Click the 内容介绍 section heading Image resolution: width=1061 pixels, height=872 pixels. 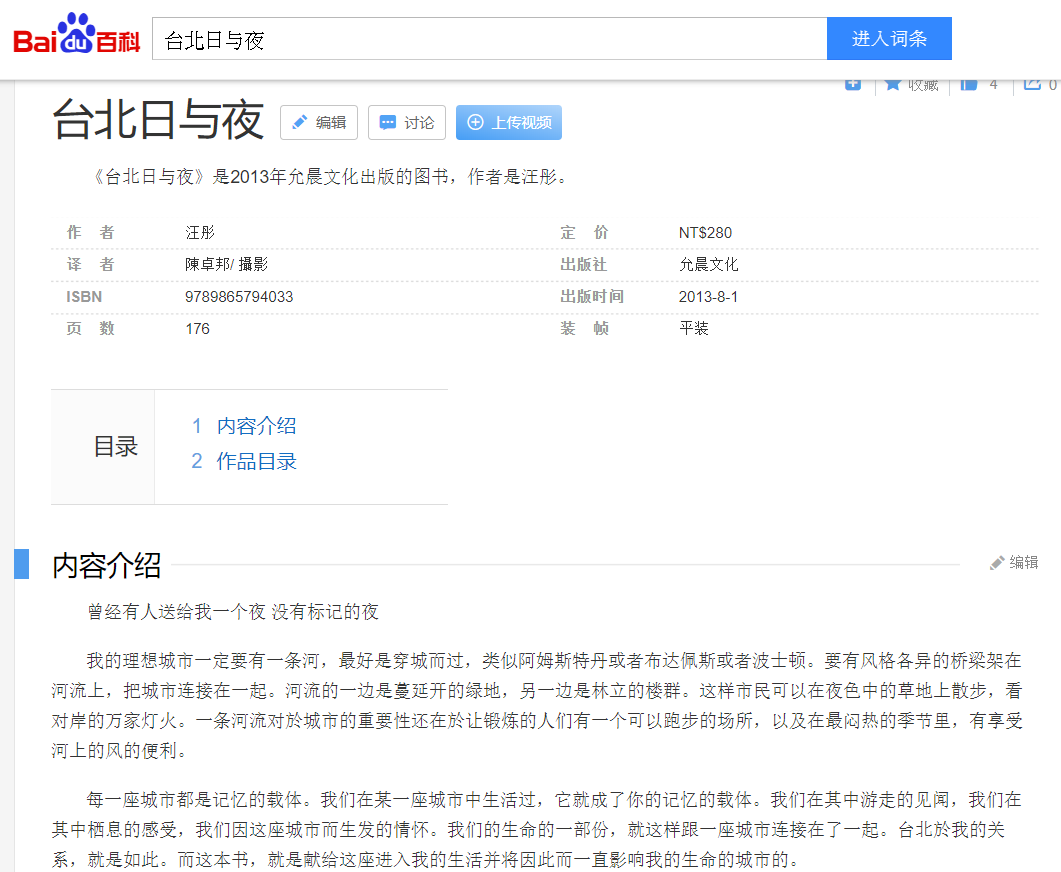tap(107, 565)
